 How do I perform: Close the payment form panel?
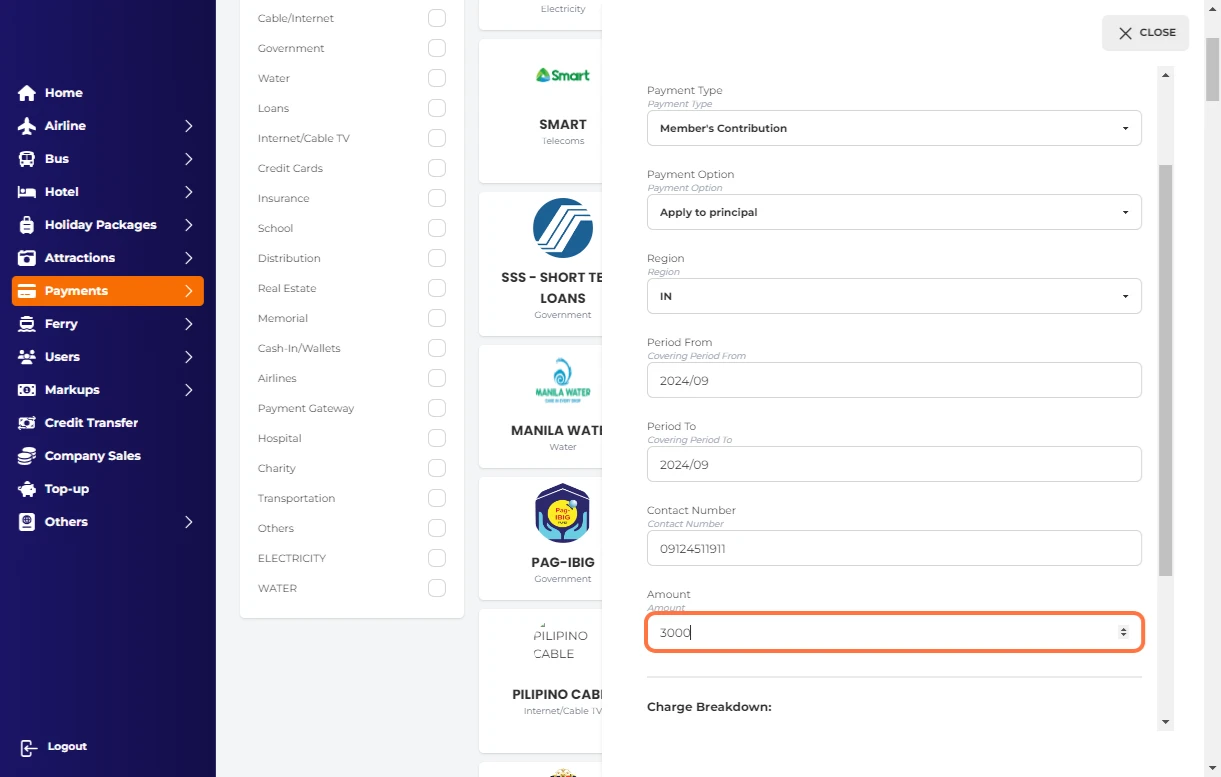click(1145, 33)
